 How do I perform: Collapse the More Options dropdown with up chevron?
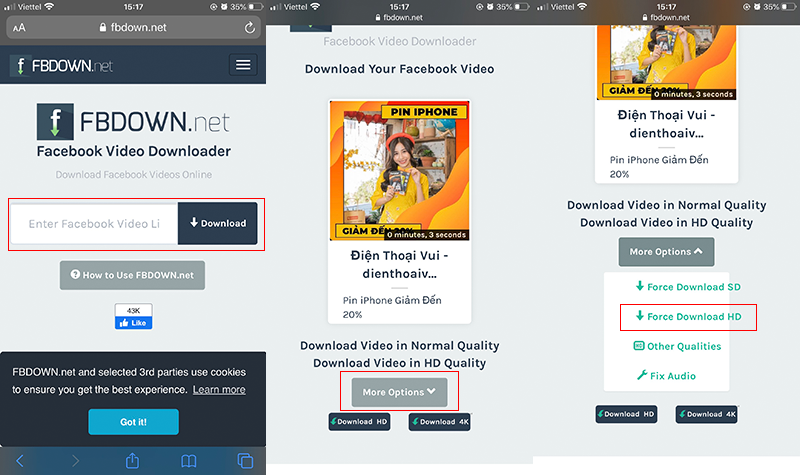pos(666,252)
